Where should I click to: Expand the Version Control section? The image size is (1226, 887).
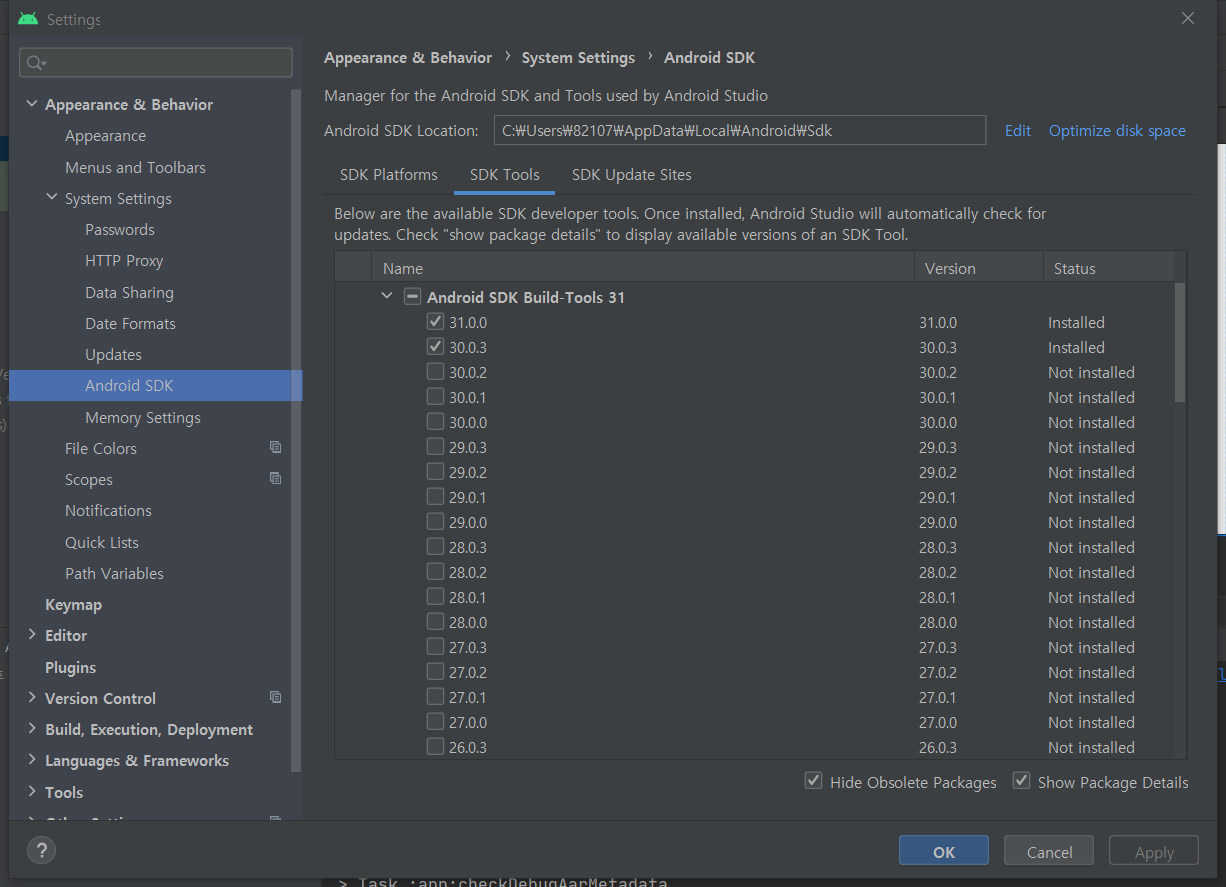[32, 698]
